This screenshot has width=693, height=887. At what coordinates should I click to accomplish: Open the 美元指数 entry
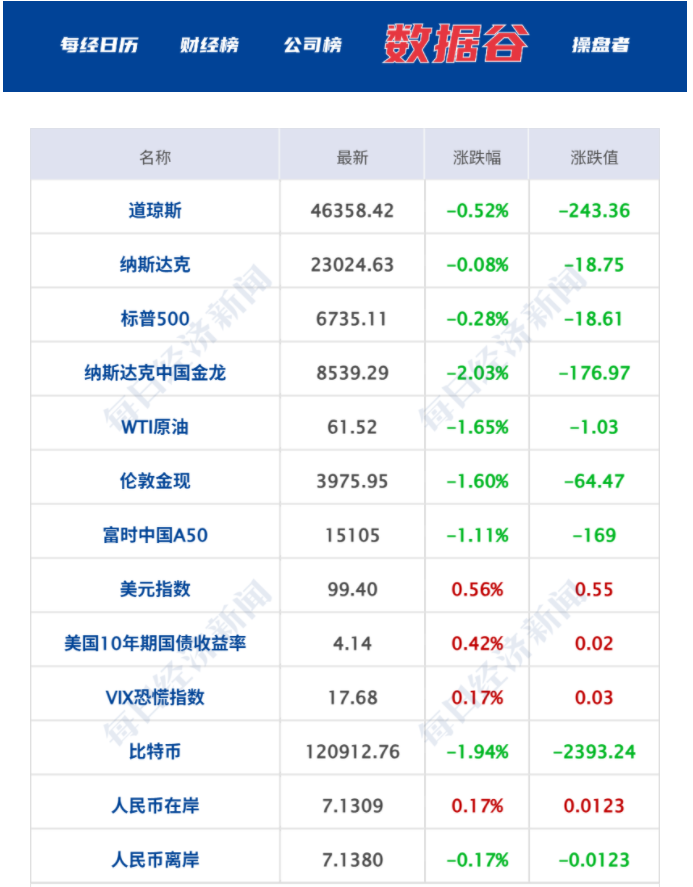pos(155,589)
